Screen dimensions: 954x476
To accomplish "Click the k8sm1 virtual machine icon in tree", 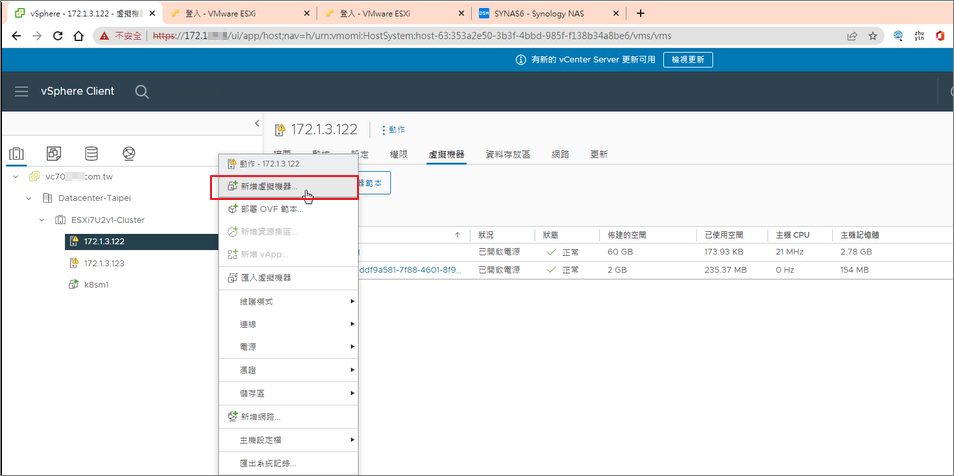I will [x=74, y=284].
